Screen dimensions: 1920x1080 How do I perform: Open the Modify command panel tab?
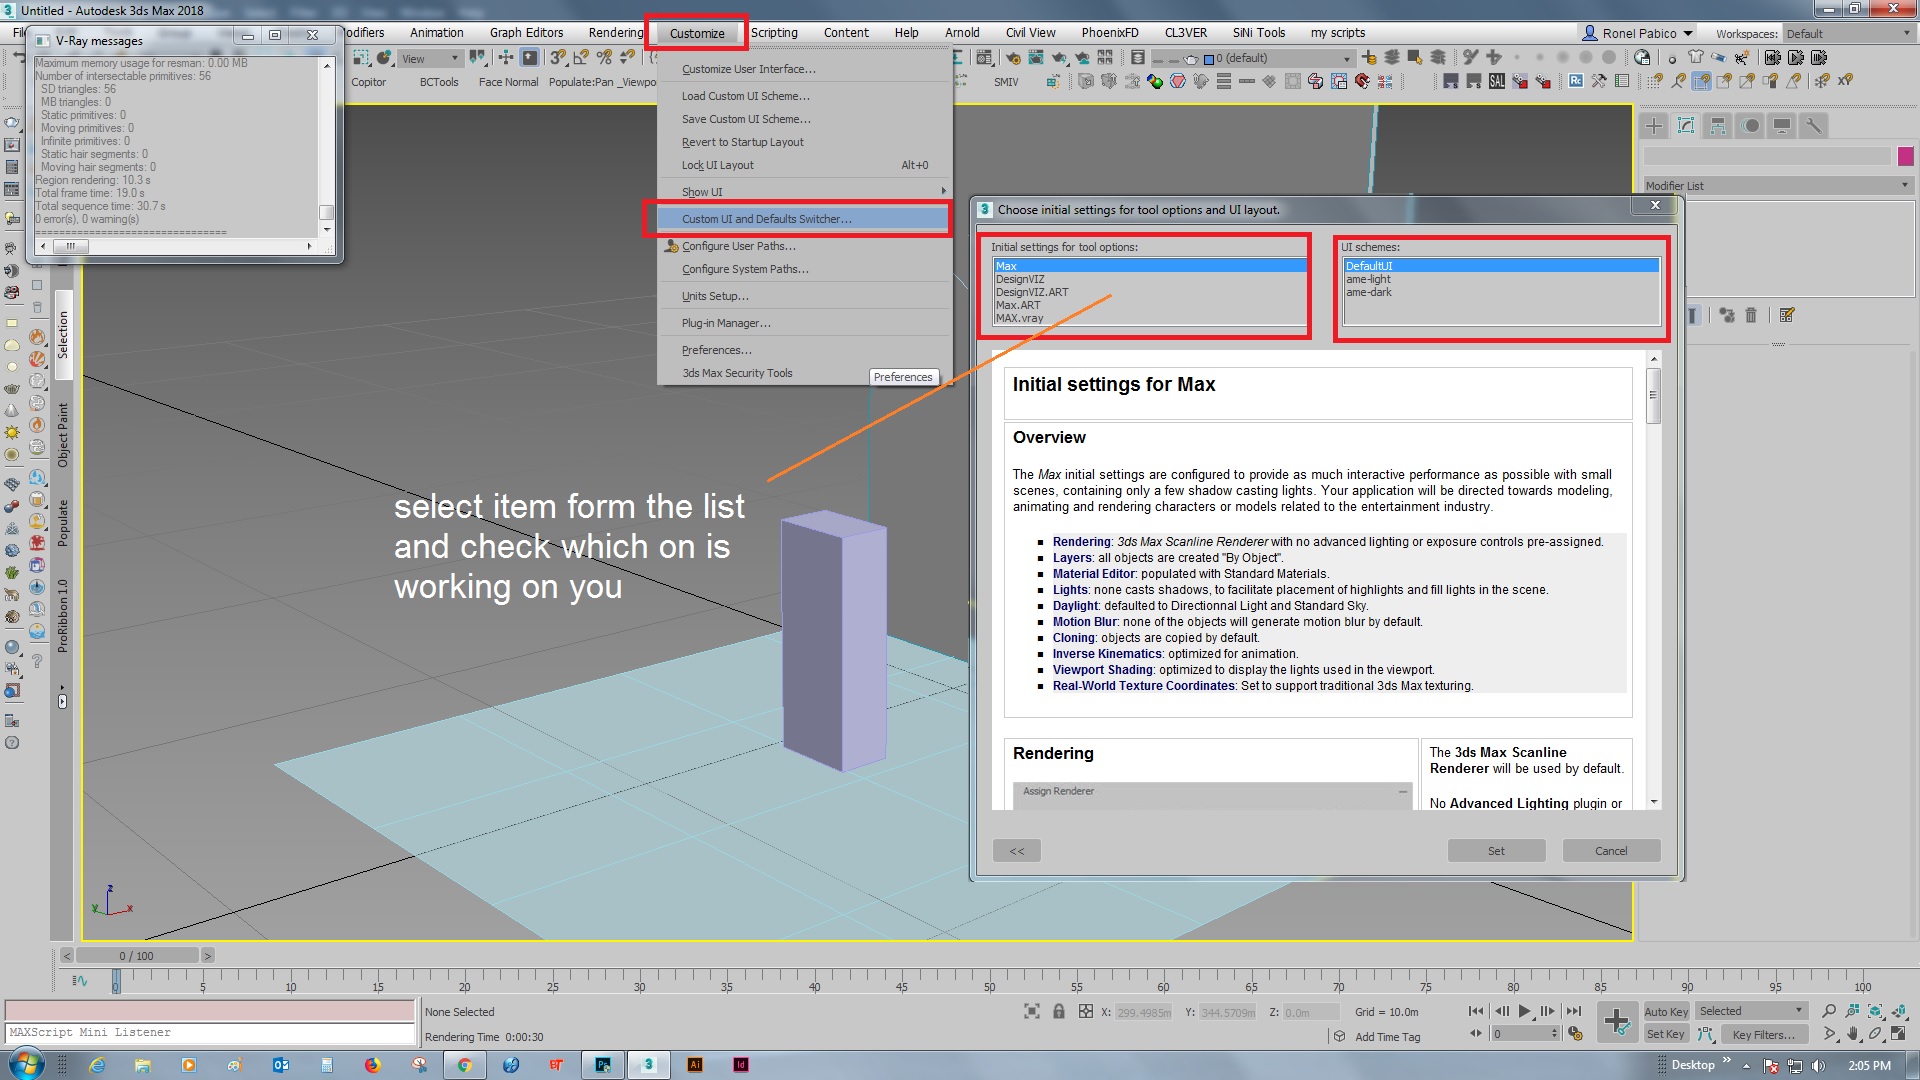click(x=1686, y=126)
